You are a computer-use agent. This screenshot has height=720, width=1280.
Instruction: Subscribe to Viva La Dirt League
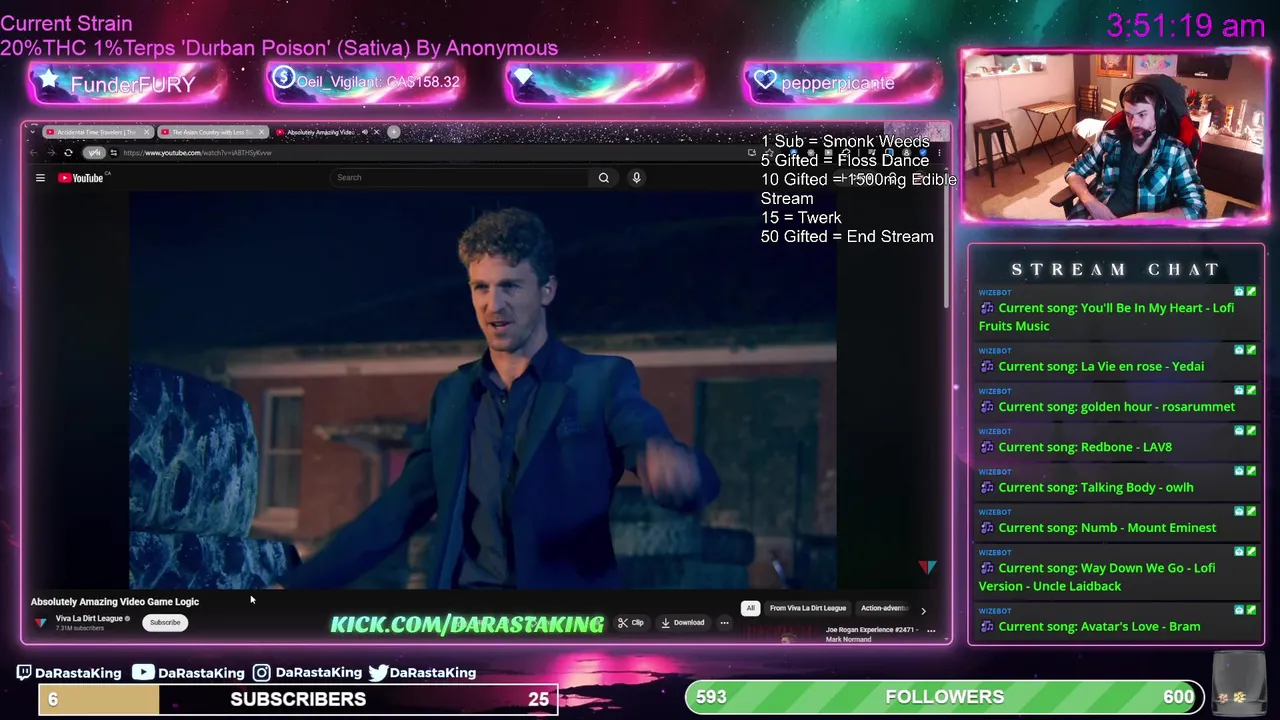coord(165,623)
